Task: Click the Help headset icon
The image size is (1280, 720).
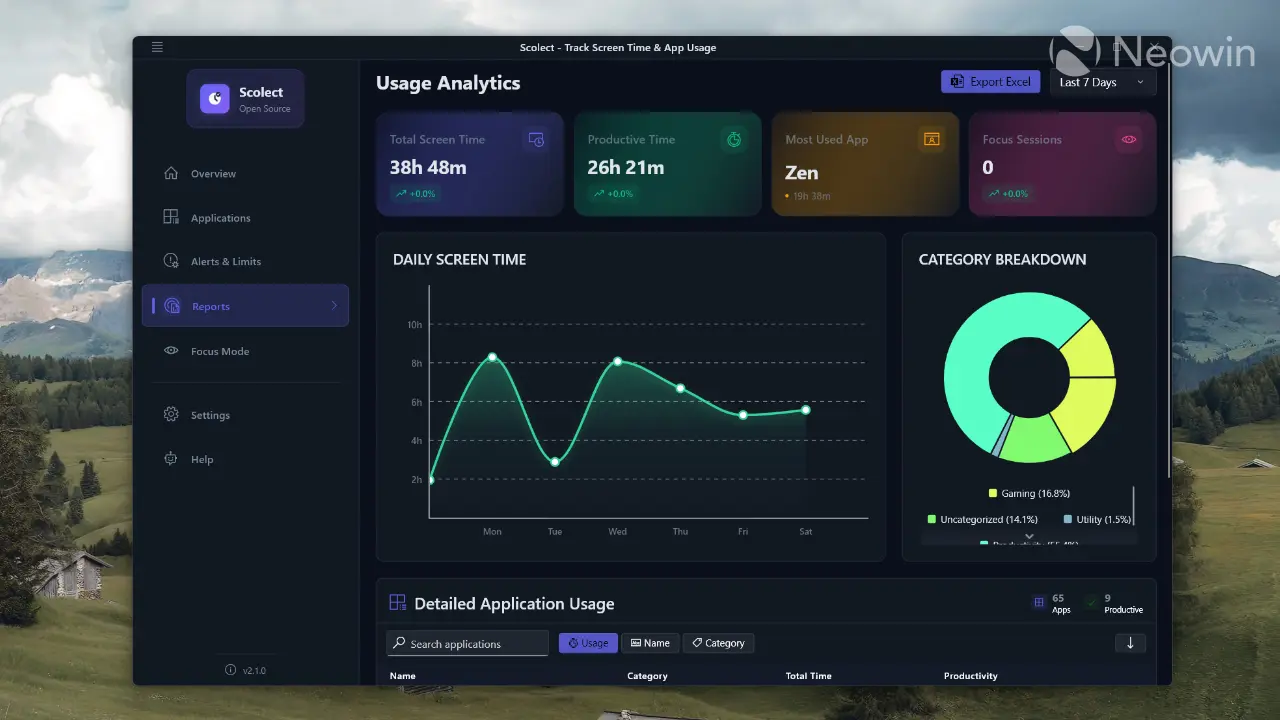Action: coord(171,459)
